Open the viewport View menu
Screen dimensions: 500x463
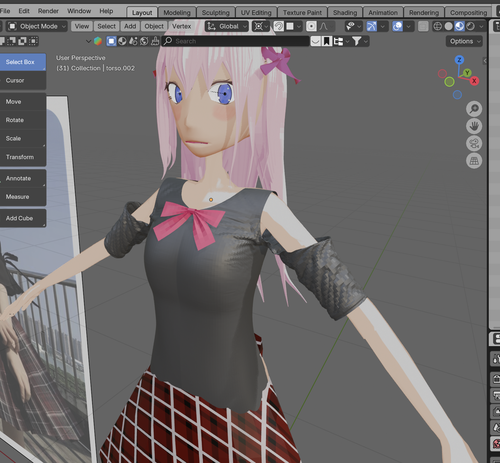pos(82,26)
